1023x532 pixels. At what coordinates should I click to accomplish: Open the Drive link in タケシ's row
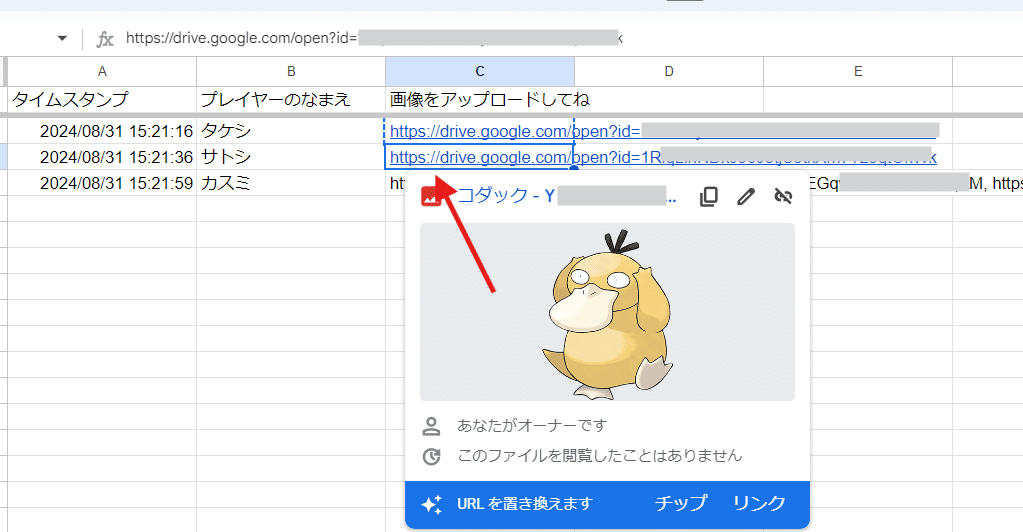tap(664, 131)
